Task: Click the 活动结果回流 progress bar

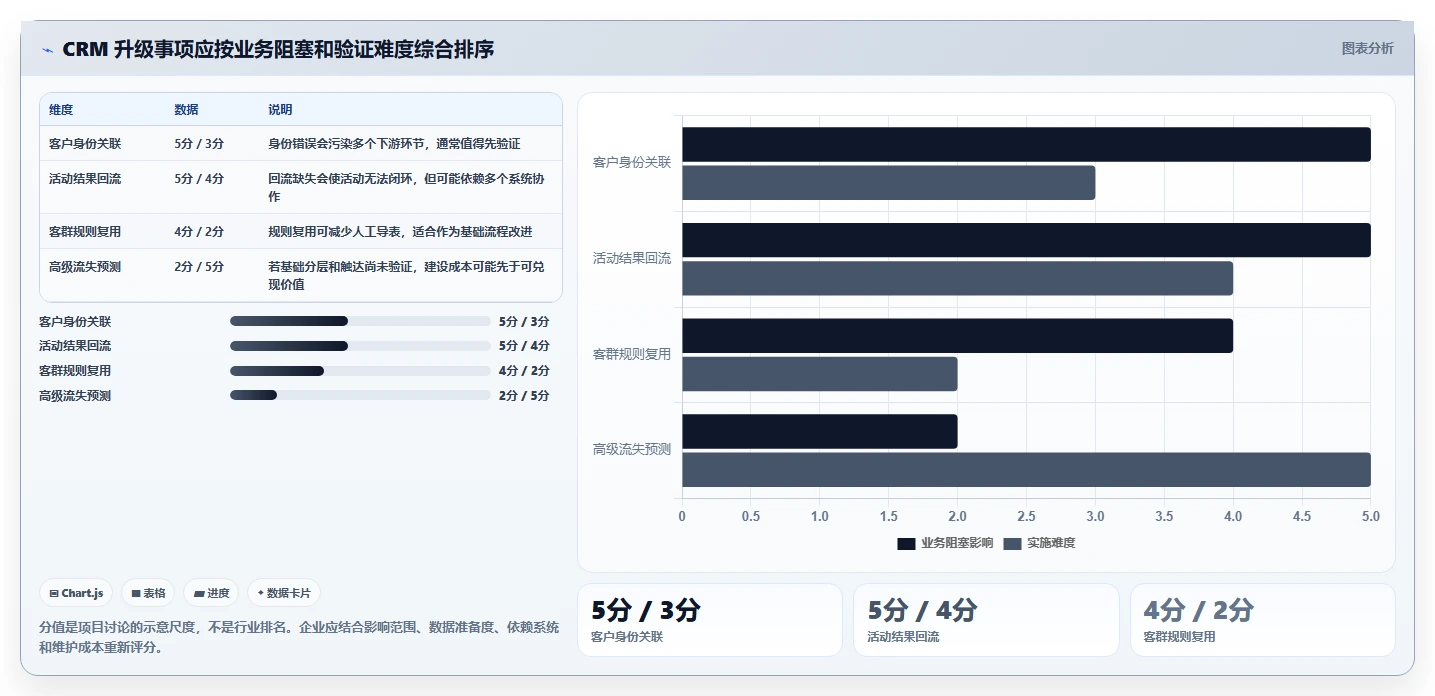Action: [x=360, y=346]
